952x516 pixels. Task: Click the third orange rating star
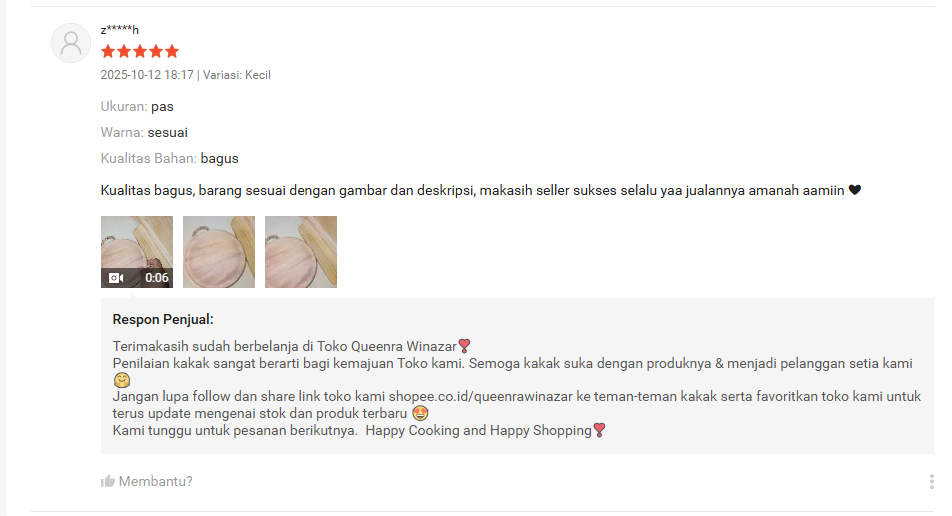(140, 52)
